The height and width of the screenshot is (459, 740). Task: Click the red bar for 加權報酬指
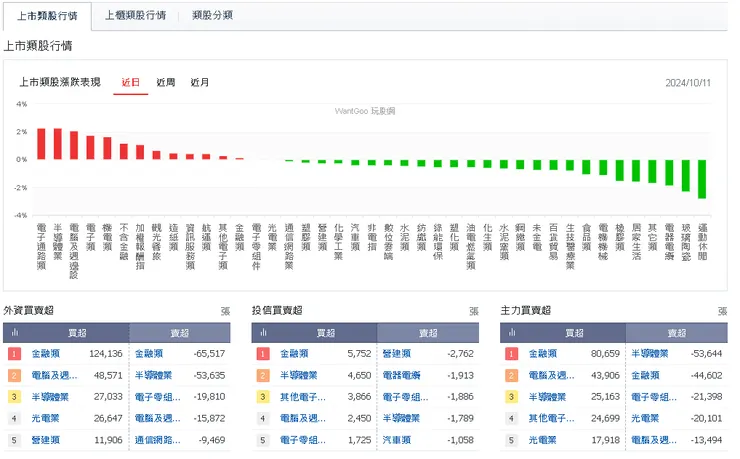click(140, 152)
